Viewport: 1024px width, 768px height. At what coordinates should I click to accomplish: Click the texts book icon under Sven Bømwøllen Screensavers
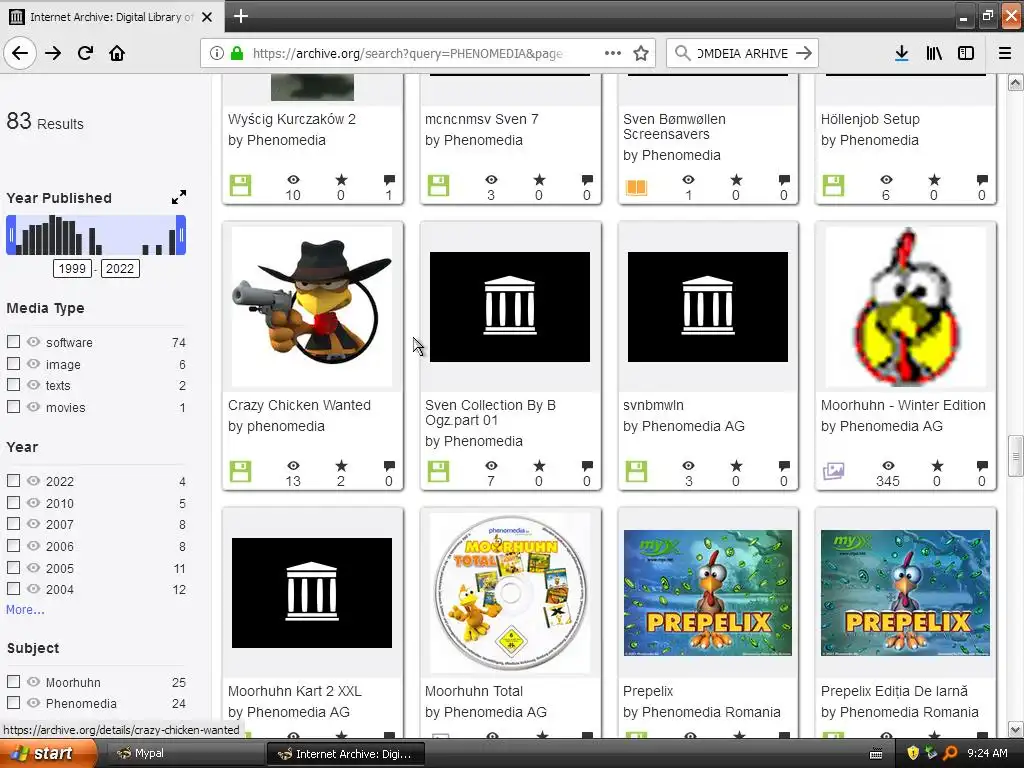coord(636,187)
